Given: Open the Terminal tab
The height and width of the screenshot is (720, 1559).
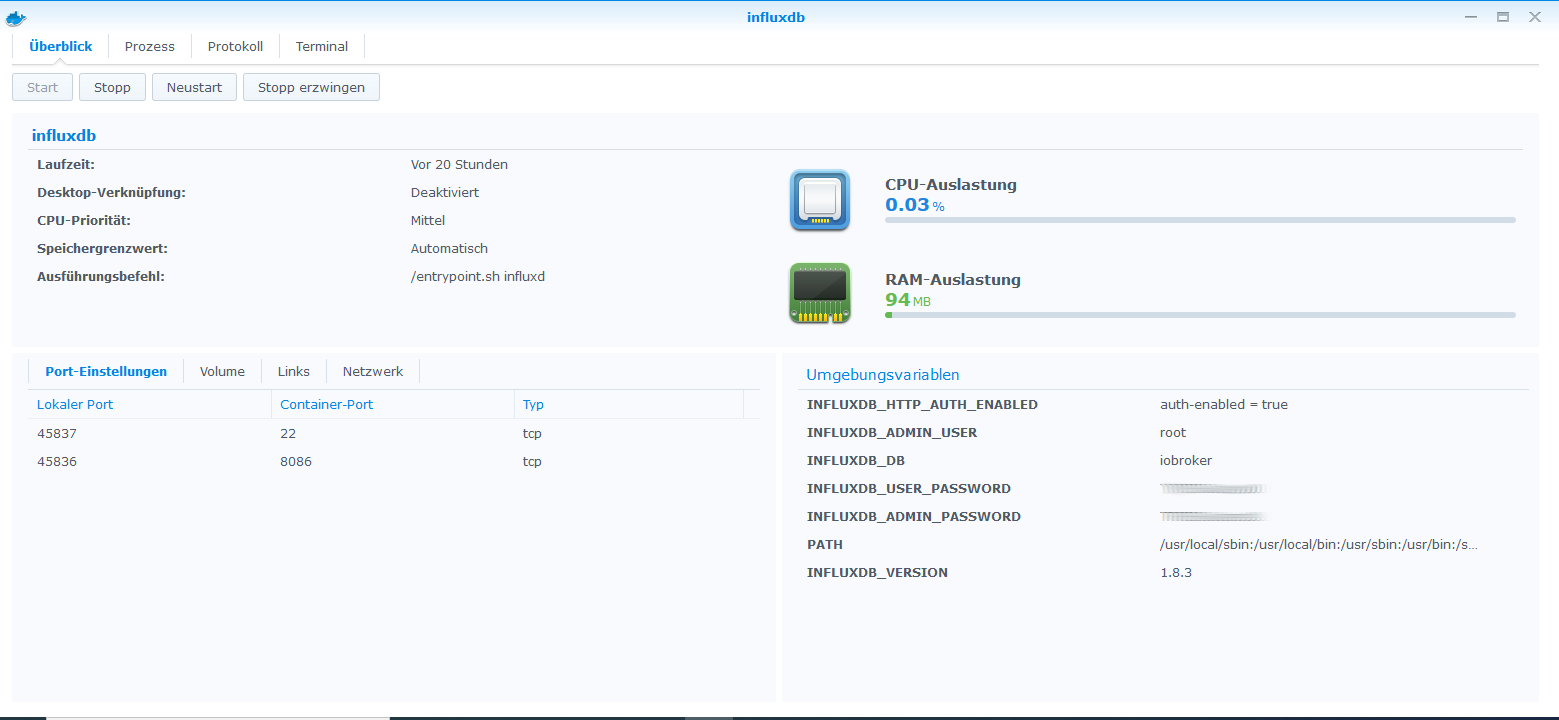Looking at the screenshot, I should coord(322,46).
